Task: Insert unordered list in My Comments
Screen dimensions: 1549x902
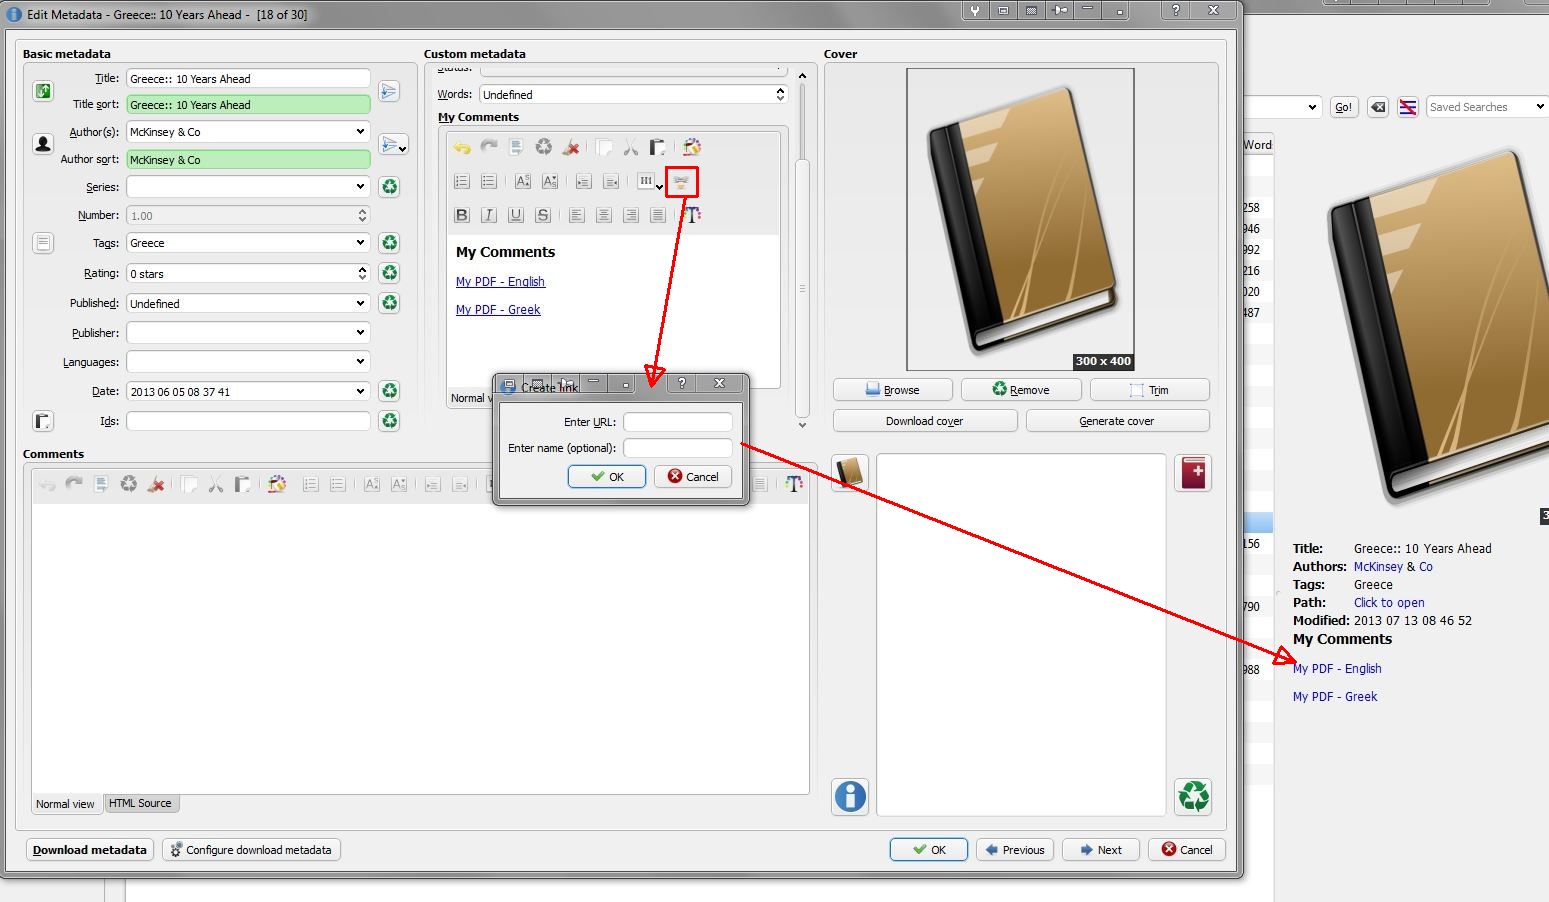Action: pos(489,181)
